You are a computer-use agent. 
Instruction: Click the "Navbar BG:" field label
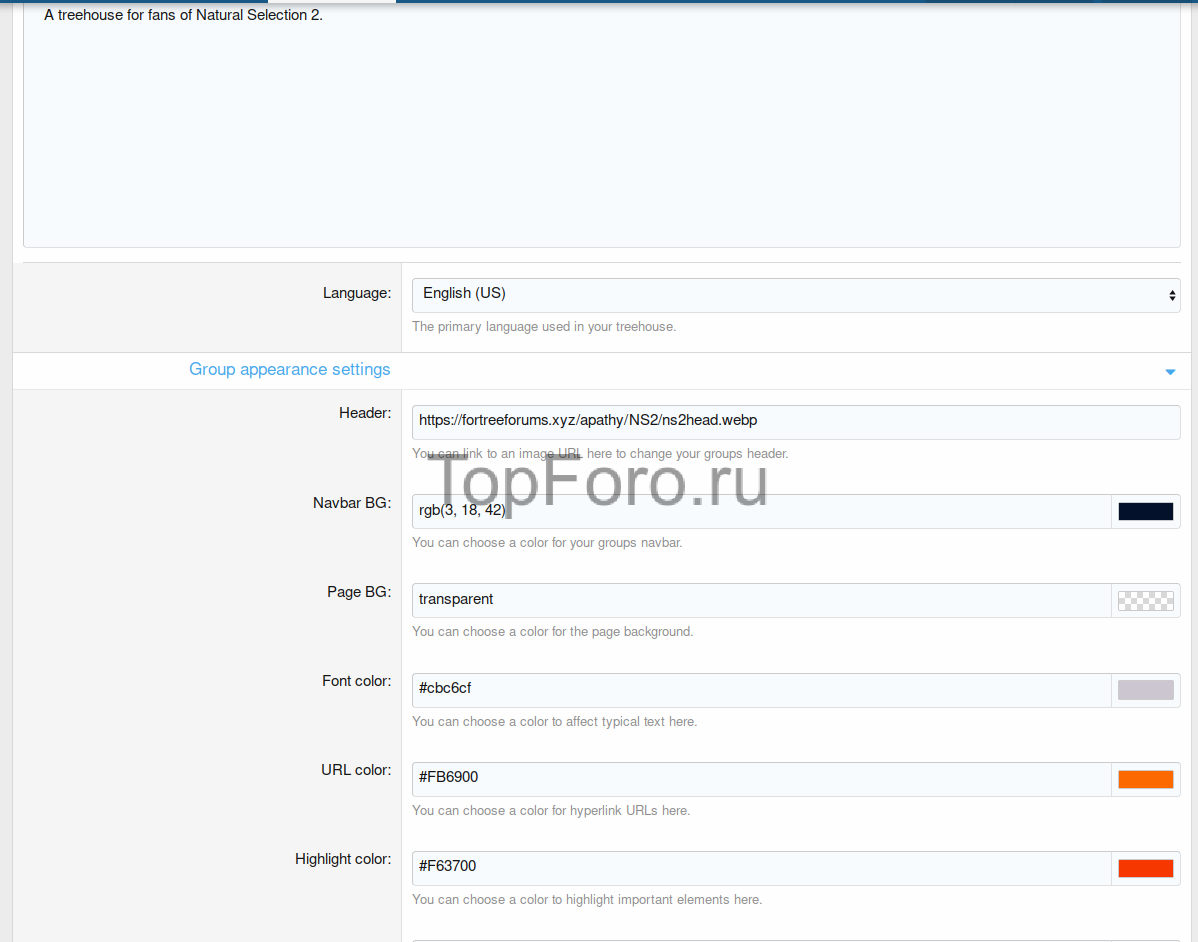352,503
